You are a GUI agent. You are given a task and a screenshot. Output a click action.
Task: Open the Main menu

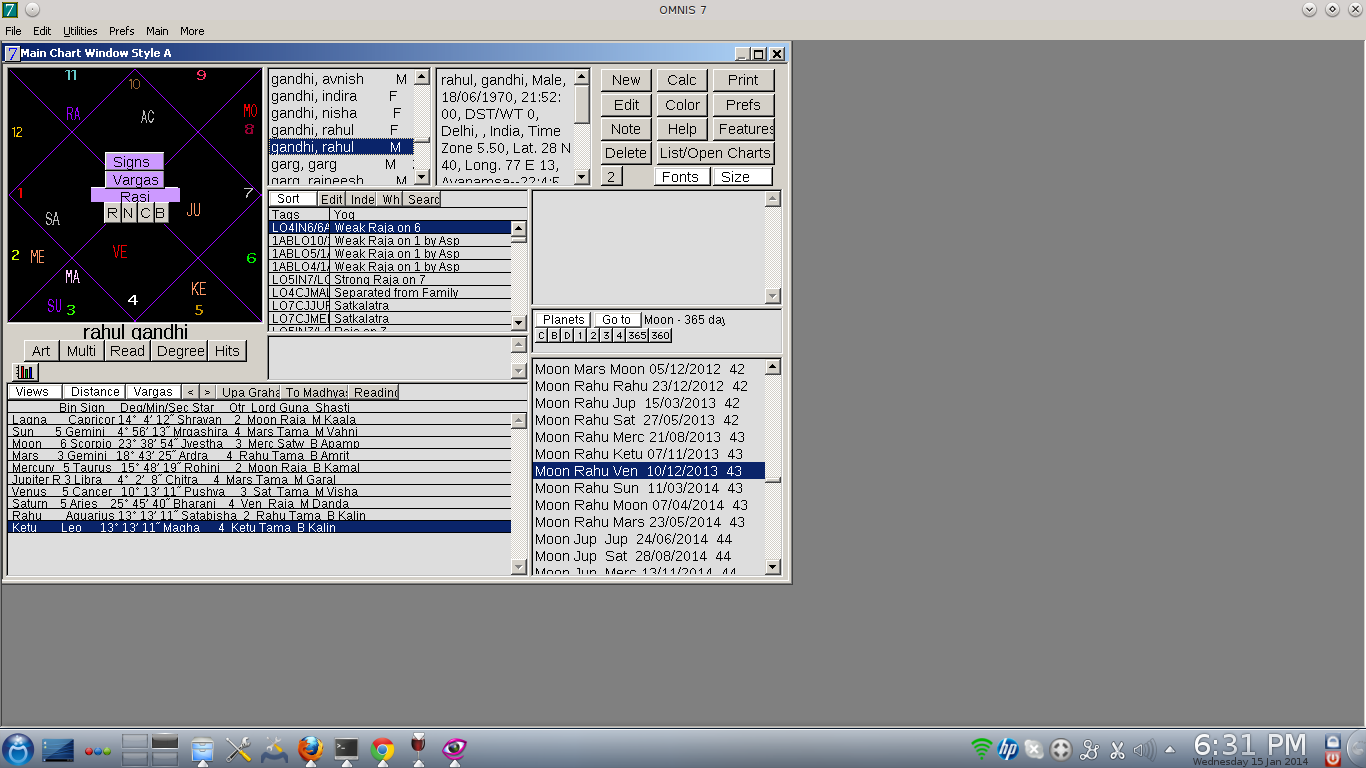[x=157, y=31]
